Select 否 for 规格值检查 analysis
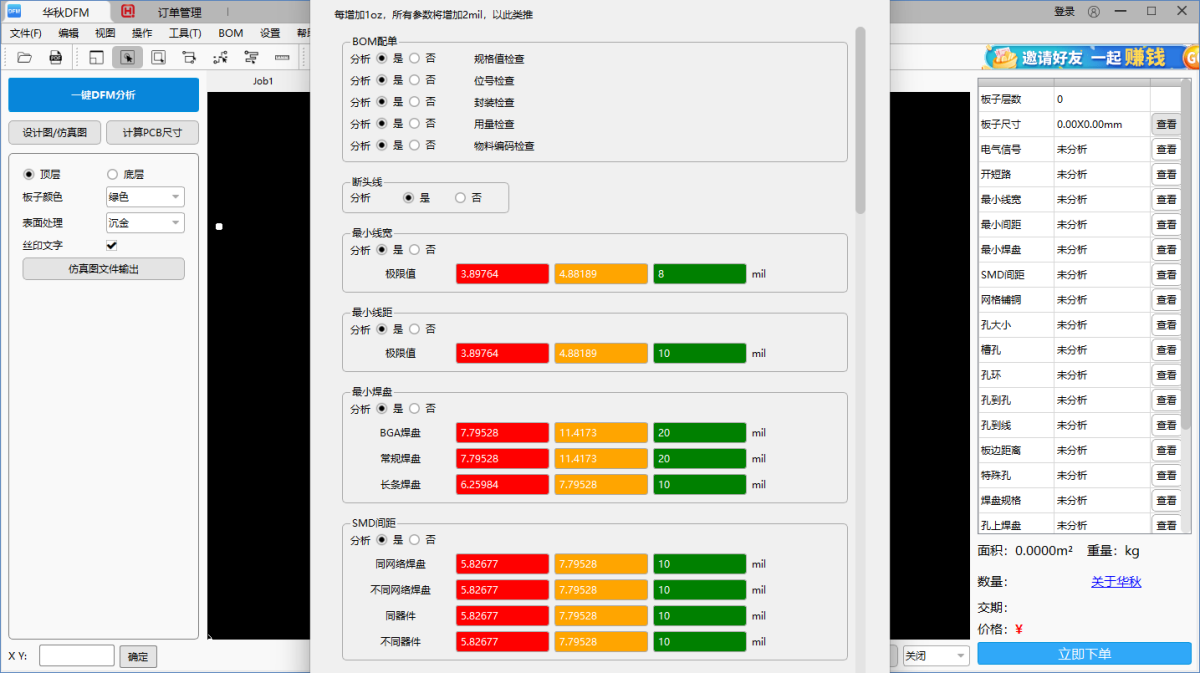The width and height of the screenshot is (1200, 673). pyautogui.click(x=415, y=58)
